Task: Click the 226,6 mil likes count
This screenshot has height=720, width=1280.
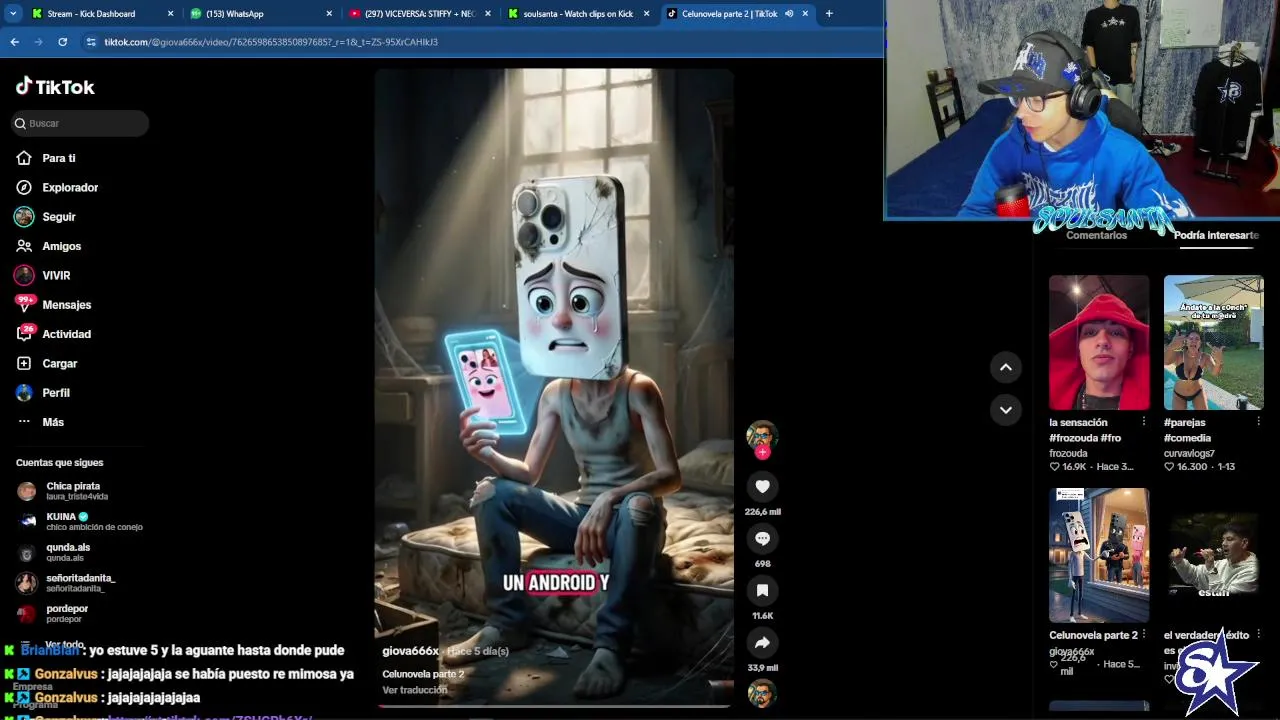Action: click(x=762, y=512)
